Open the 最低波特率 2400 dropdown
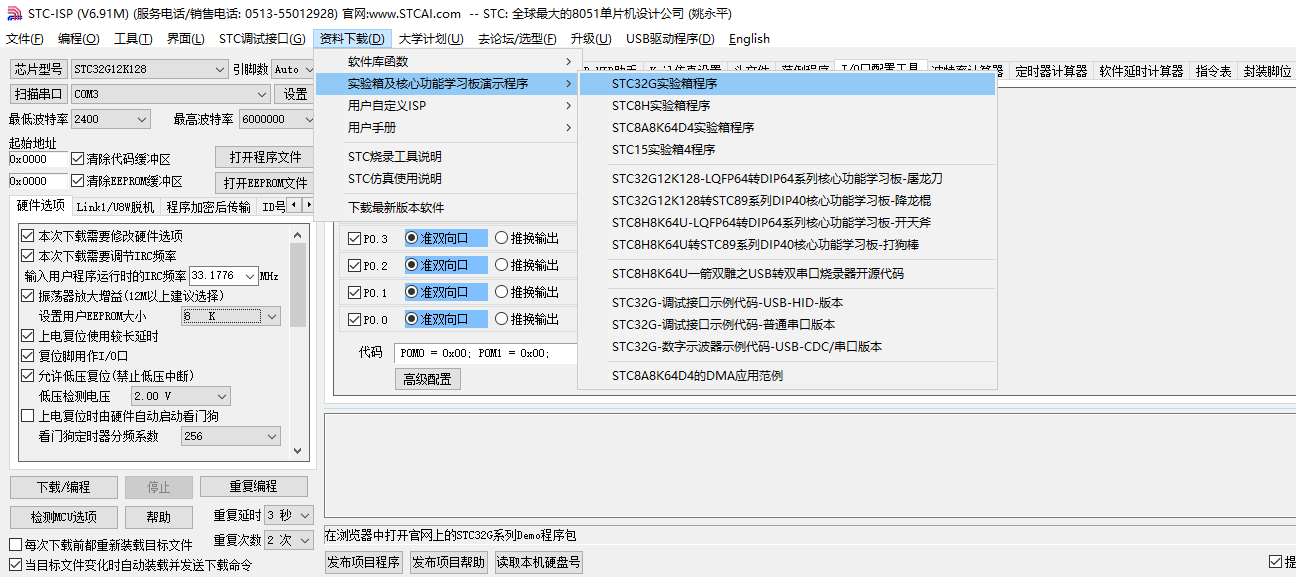The height and width of the screenshot is (577, 1296). 110,119
